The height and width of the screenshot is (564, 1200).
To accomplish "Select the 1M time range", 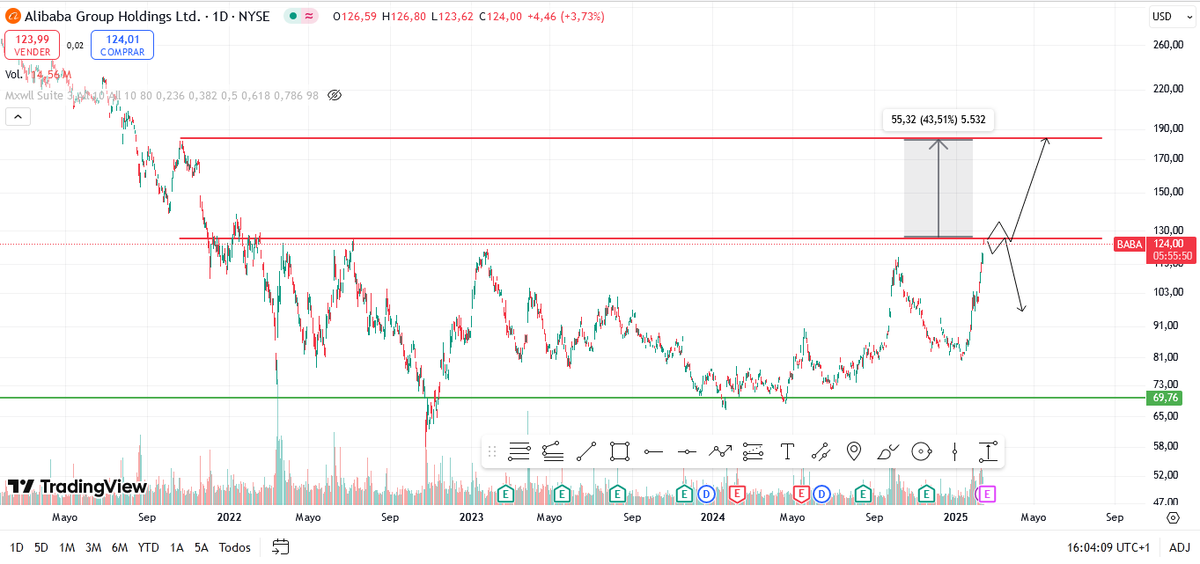I will tap(67, 547).
